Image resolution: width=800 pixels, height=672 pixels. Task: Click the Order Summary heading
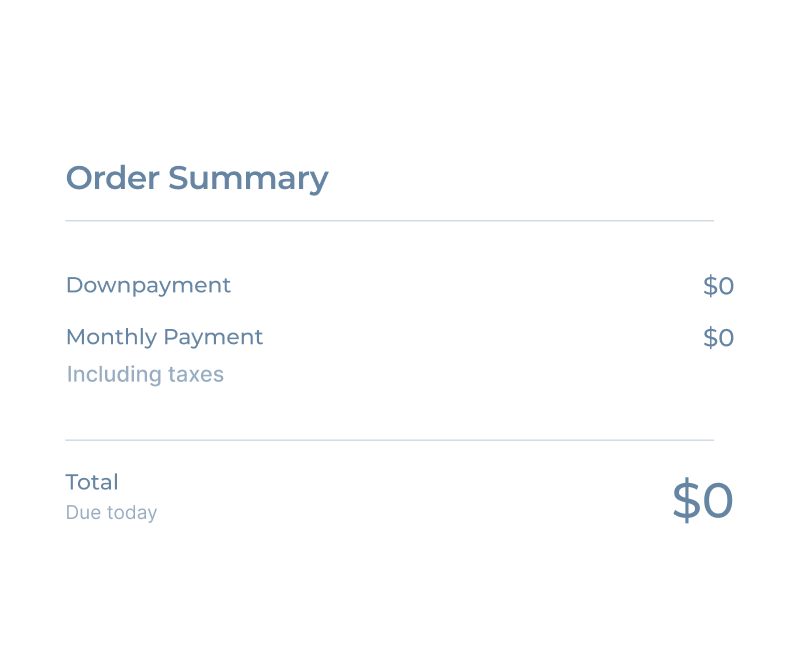[x=196, y=178]
